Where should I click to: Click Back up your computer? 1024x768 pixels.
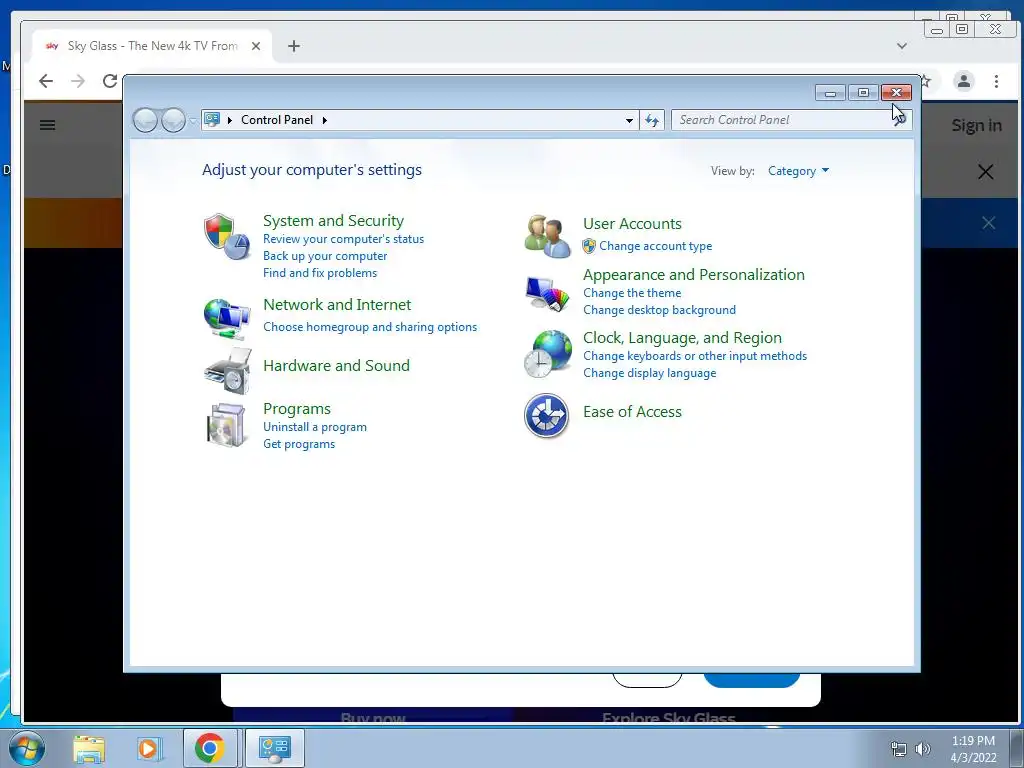pyautogui.click(x=325, y=256)
